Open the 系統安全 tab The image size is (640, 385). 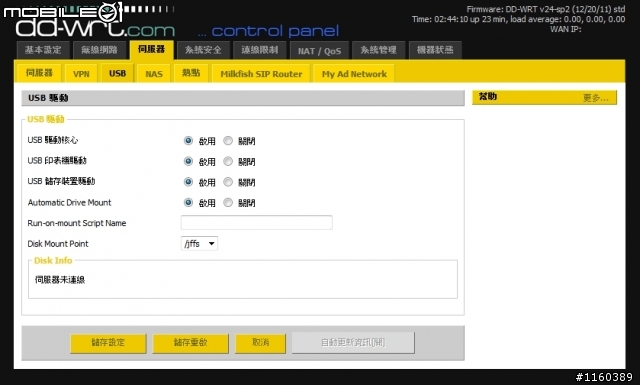(203, 50)
